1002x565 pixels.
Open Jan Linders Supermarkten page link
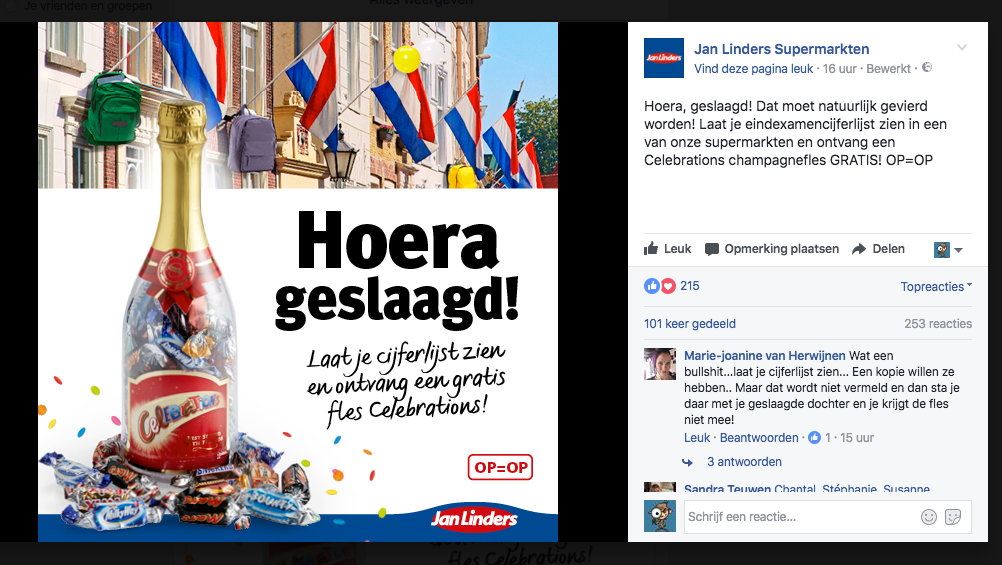[782, 49]
